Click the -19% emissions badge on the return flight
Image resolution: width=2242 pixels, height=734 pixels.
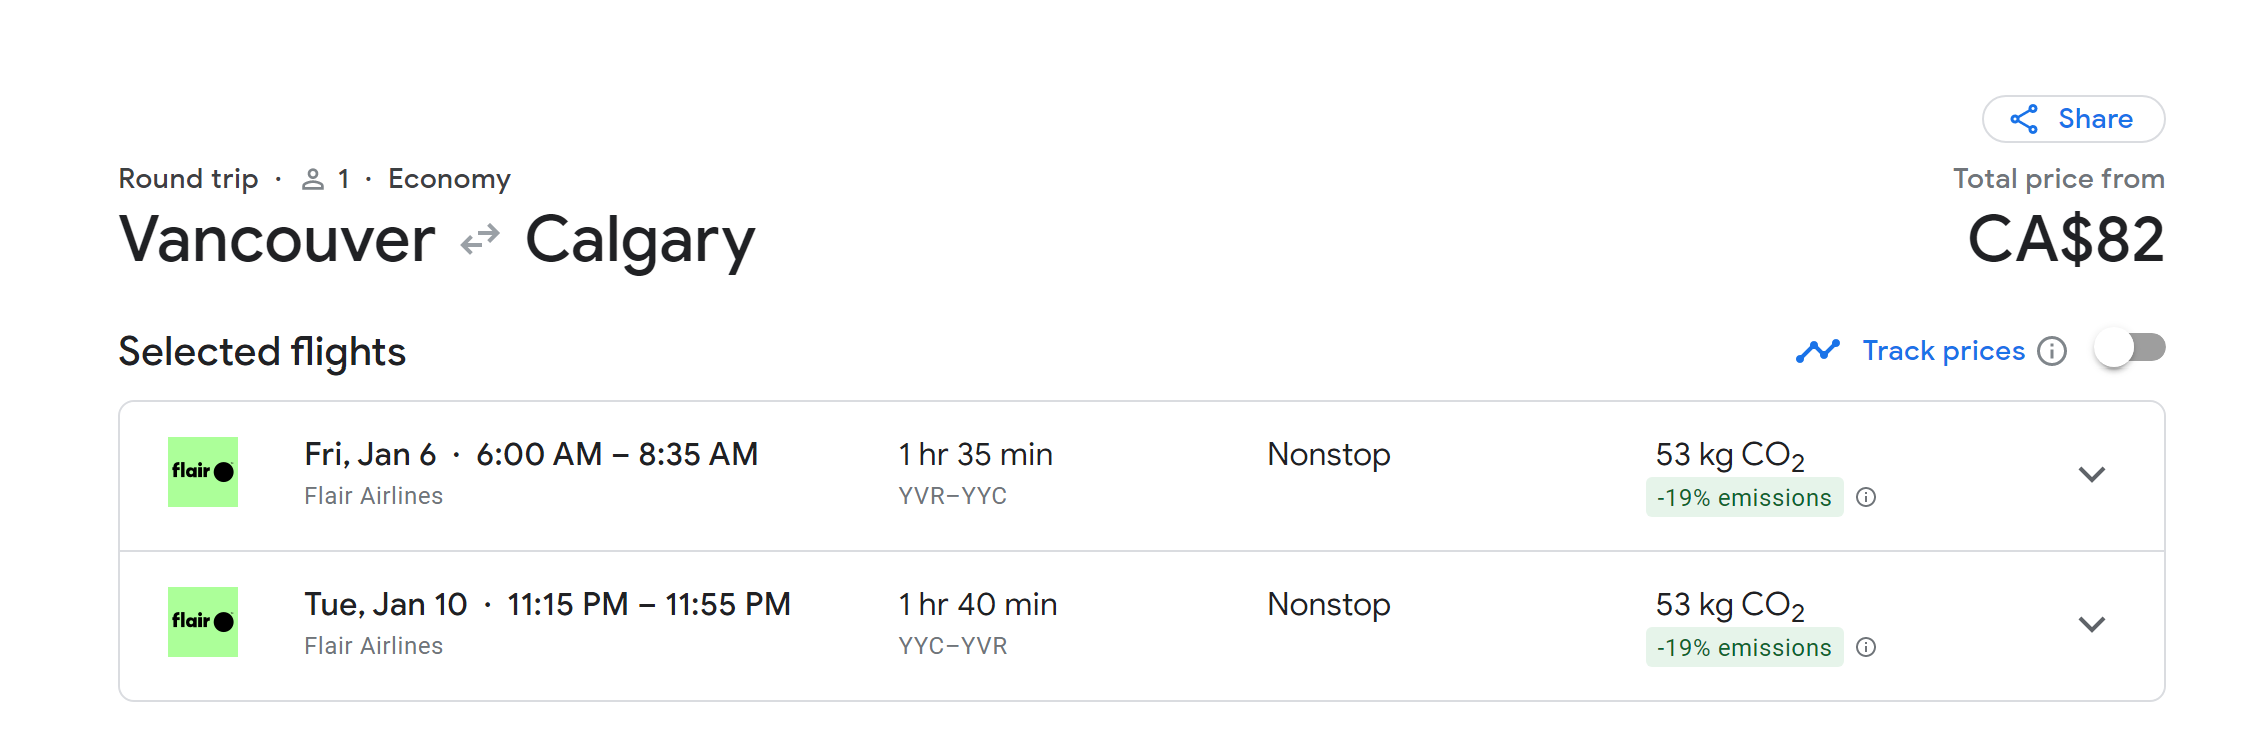tap(1744, 648)
